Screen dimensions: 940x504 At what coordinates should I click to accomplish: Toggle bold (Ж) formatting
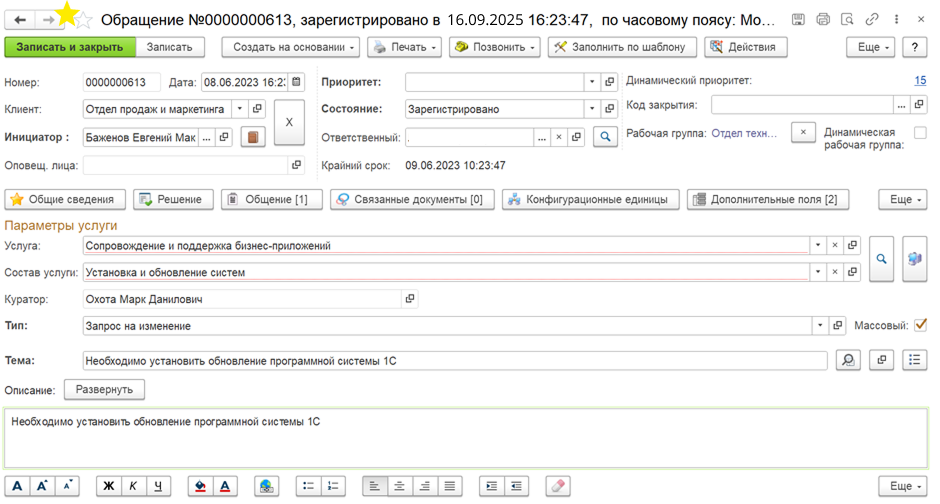point(109,486)
